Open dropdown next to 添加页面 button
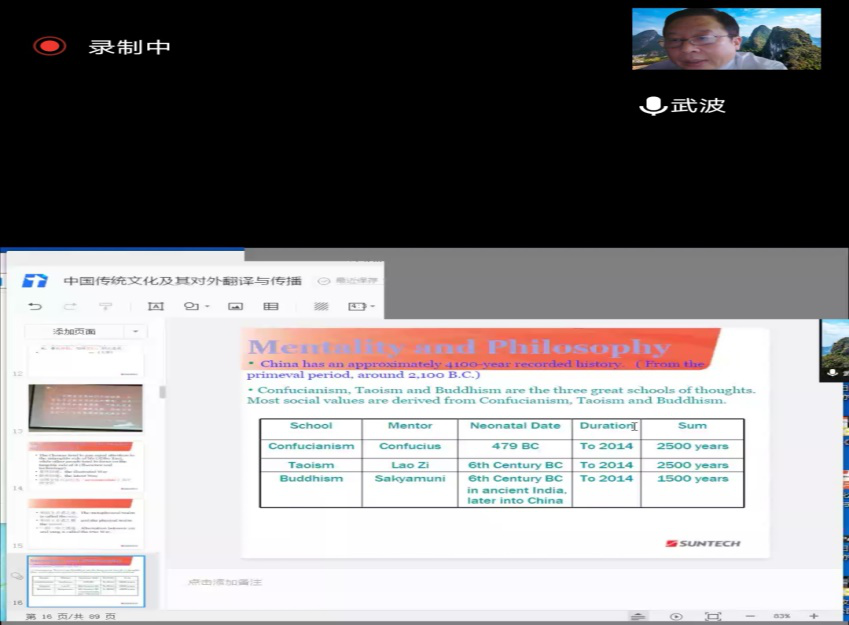This screenshot has width=849, height=625. 135,331
